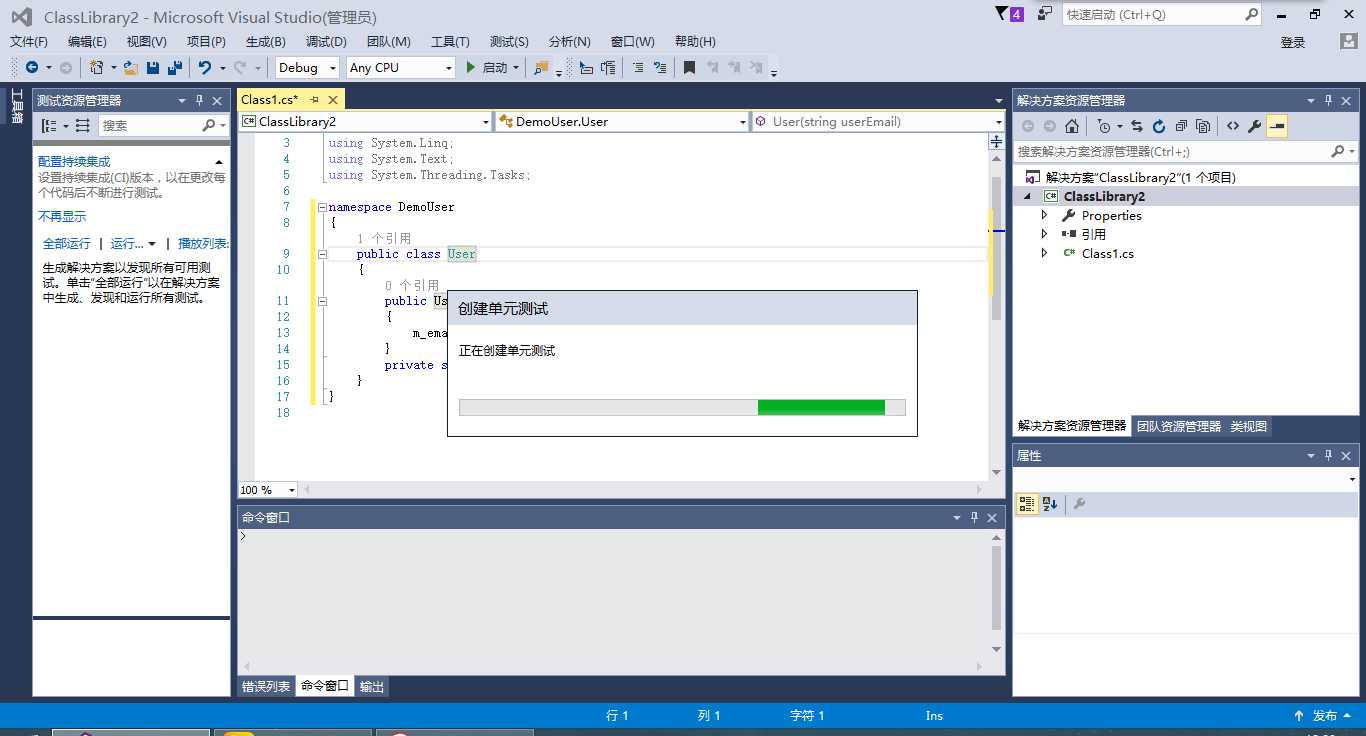Open the 测试(S) menu
Screen dimensions: 1366x736
coord(509,41)
